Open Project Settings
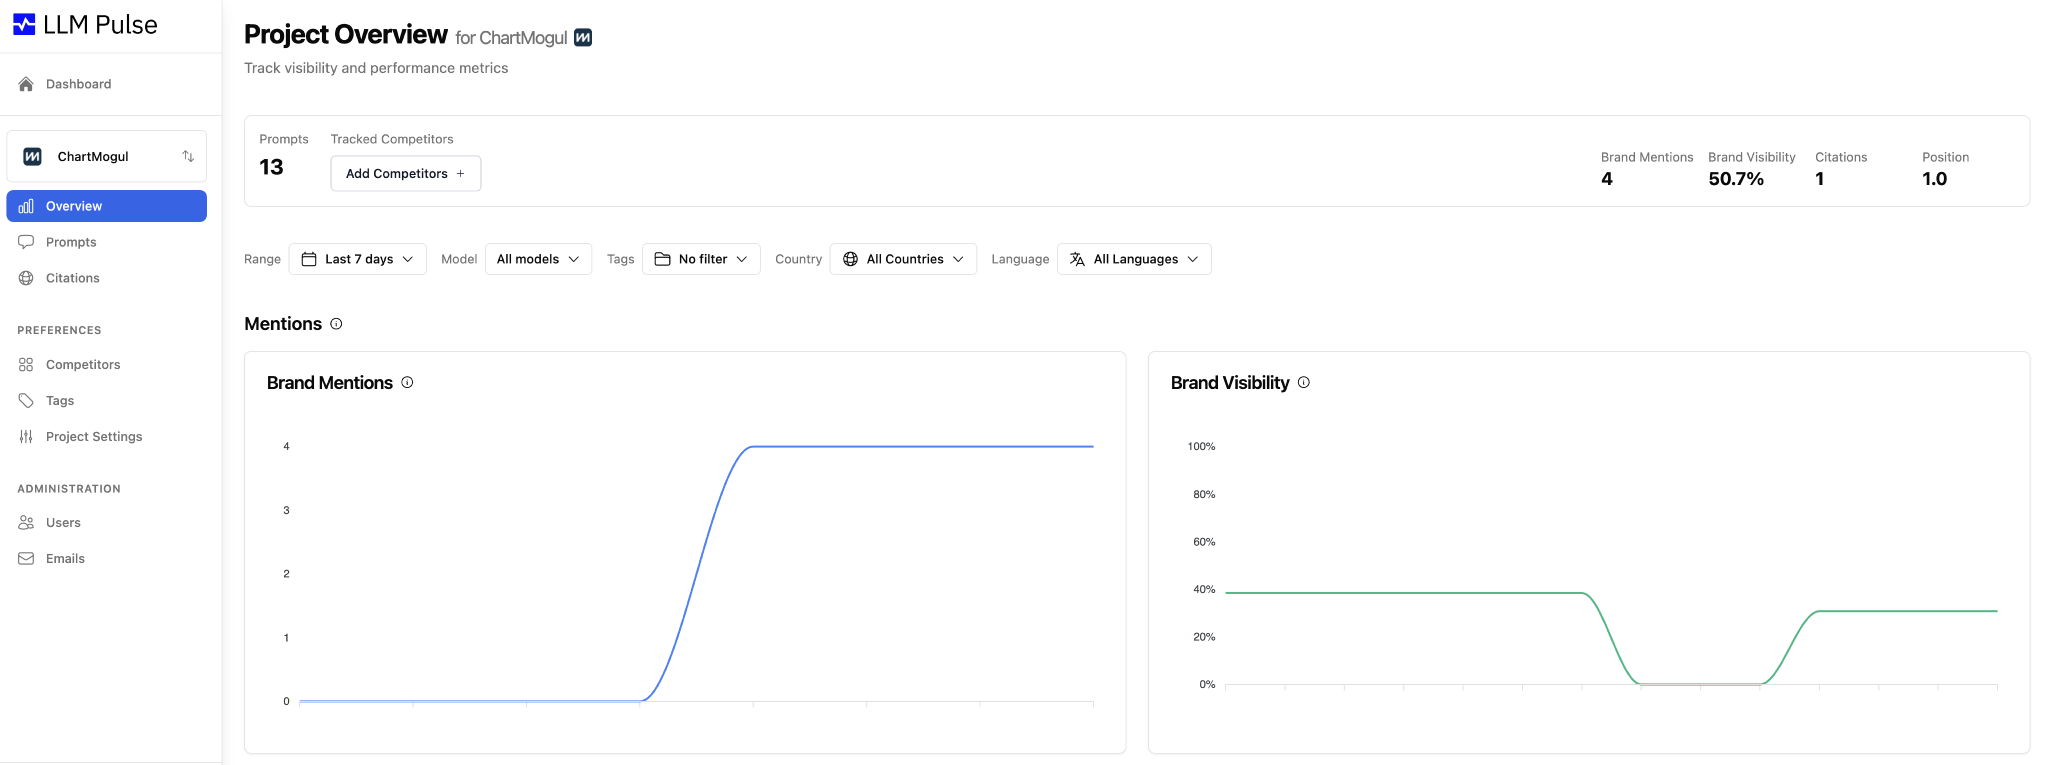The width and height of the screenshot is (2052, 765). click(x=107, y=437)
